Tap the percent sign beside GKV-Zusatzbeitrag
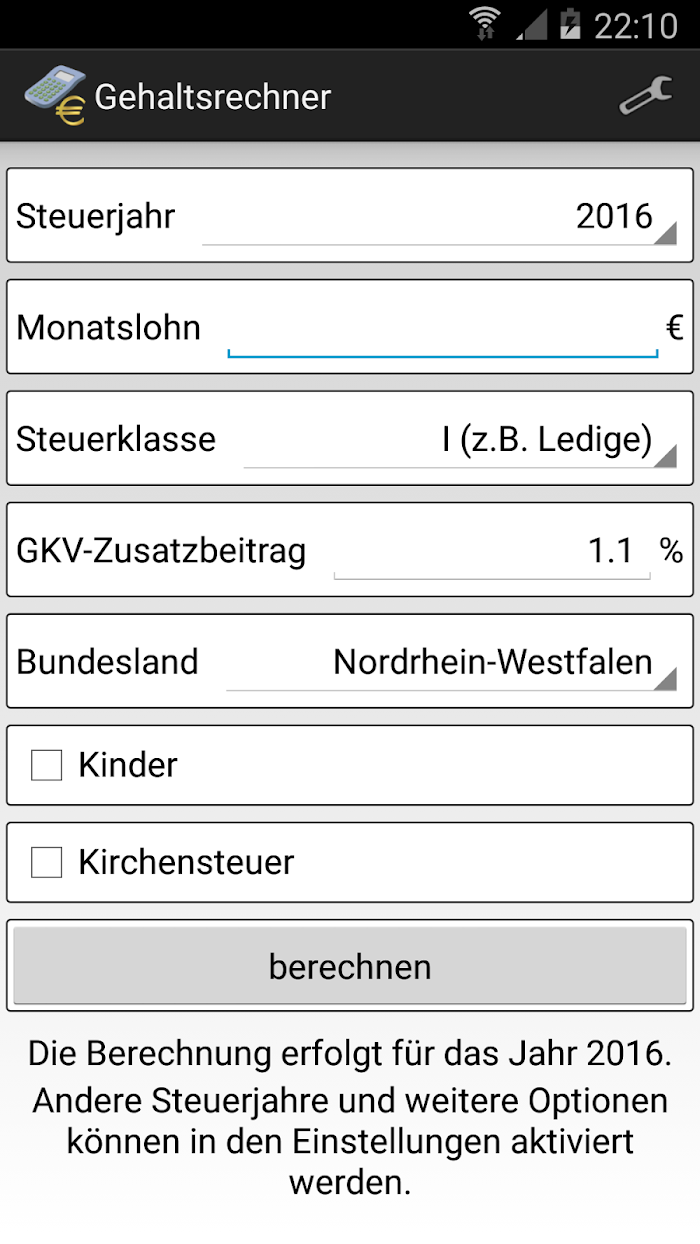700x1244 pixels. click(671, 550)
